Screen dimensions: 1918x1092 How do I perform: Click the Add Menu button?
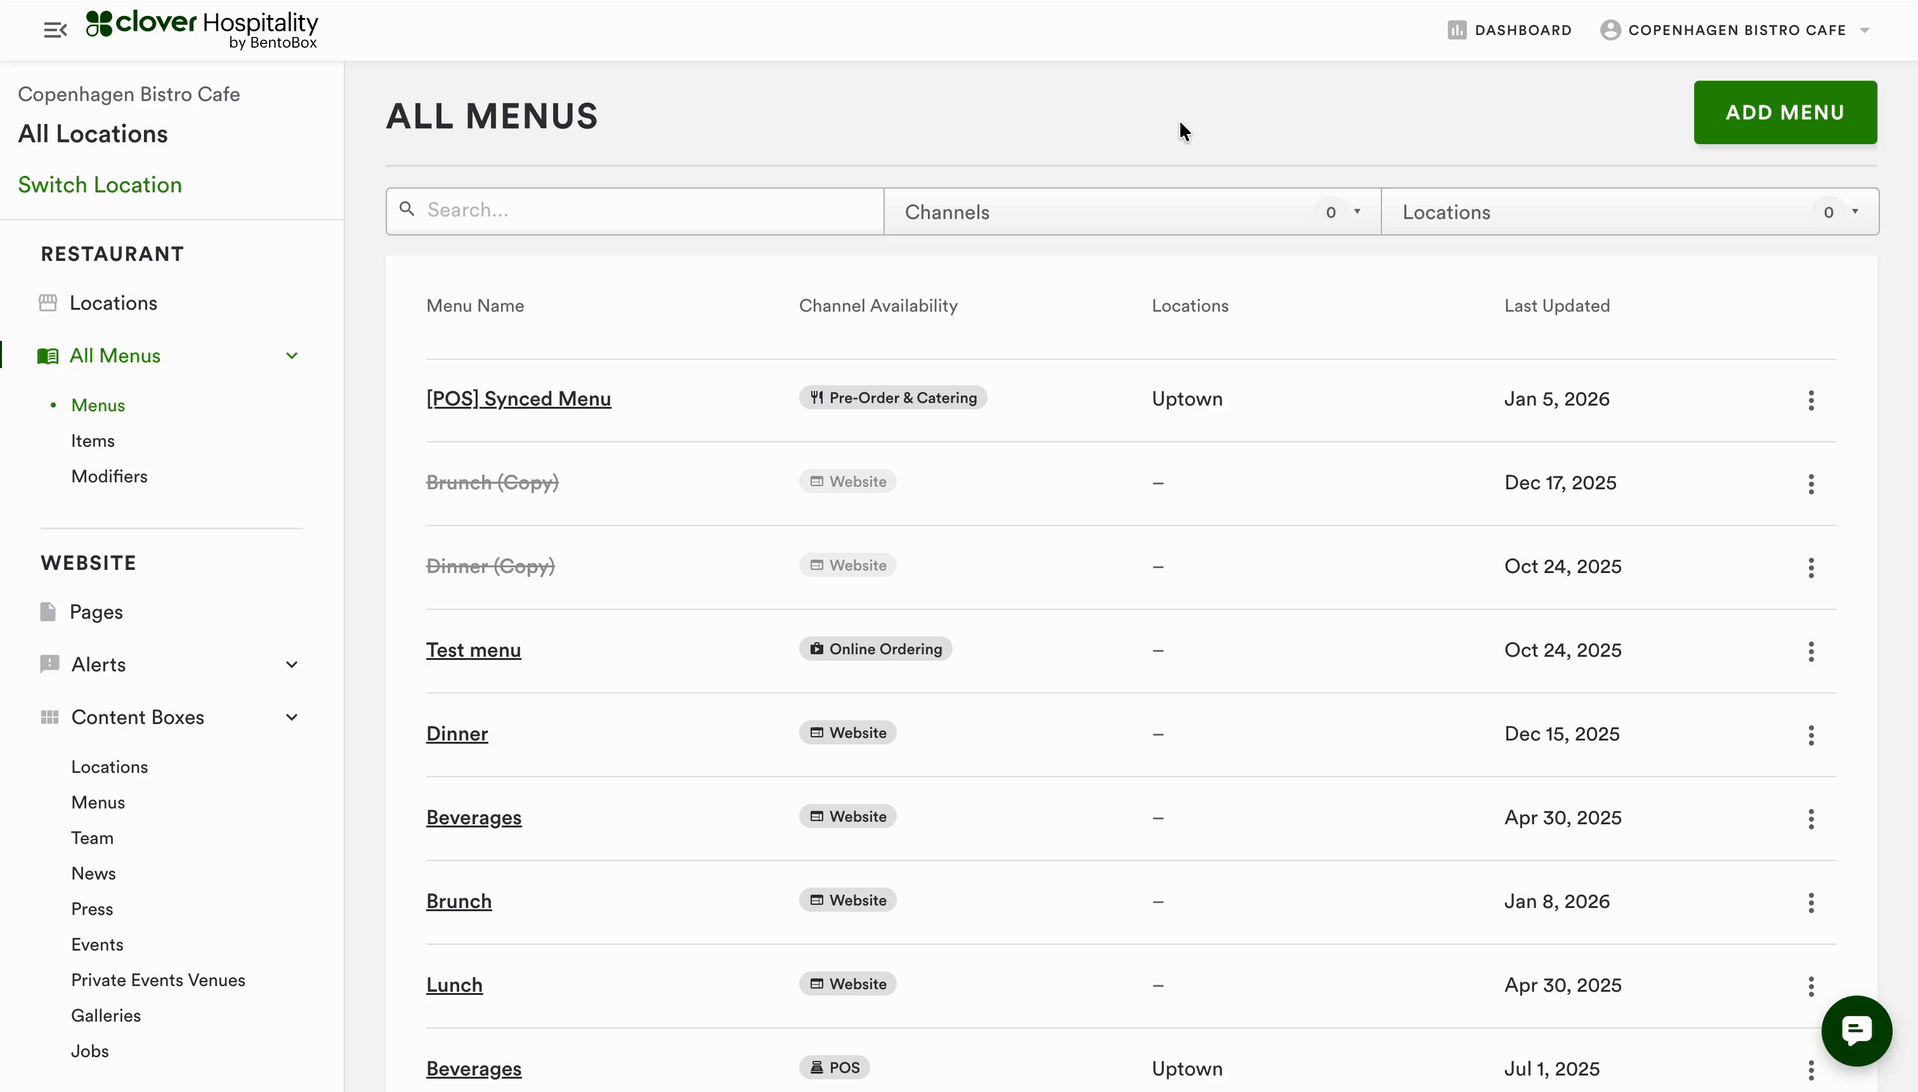(x=1785, y=112)
